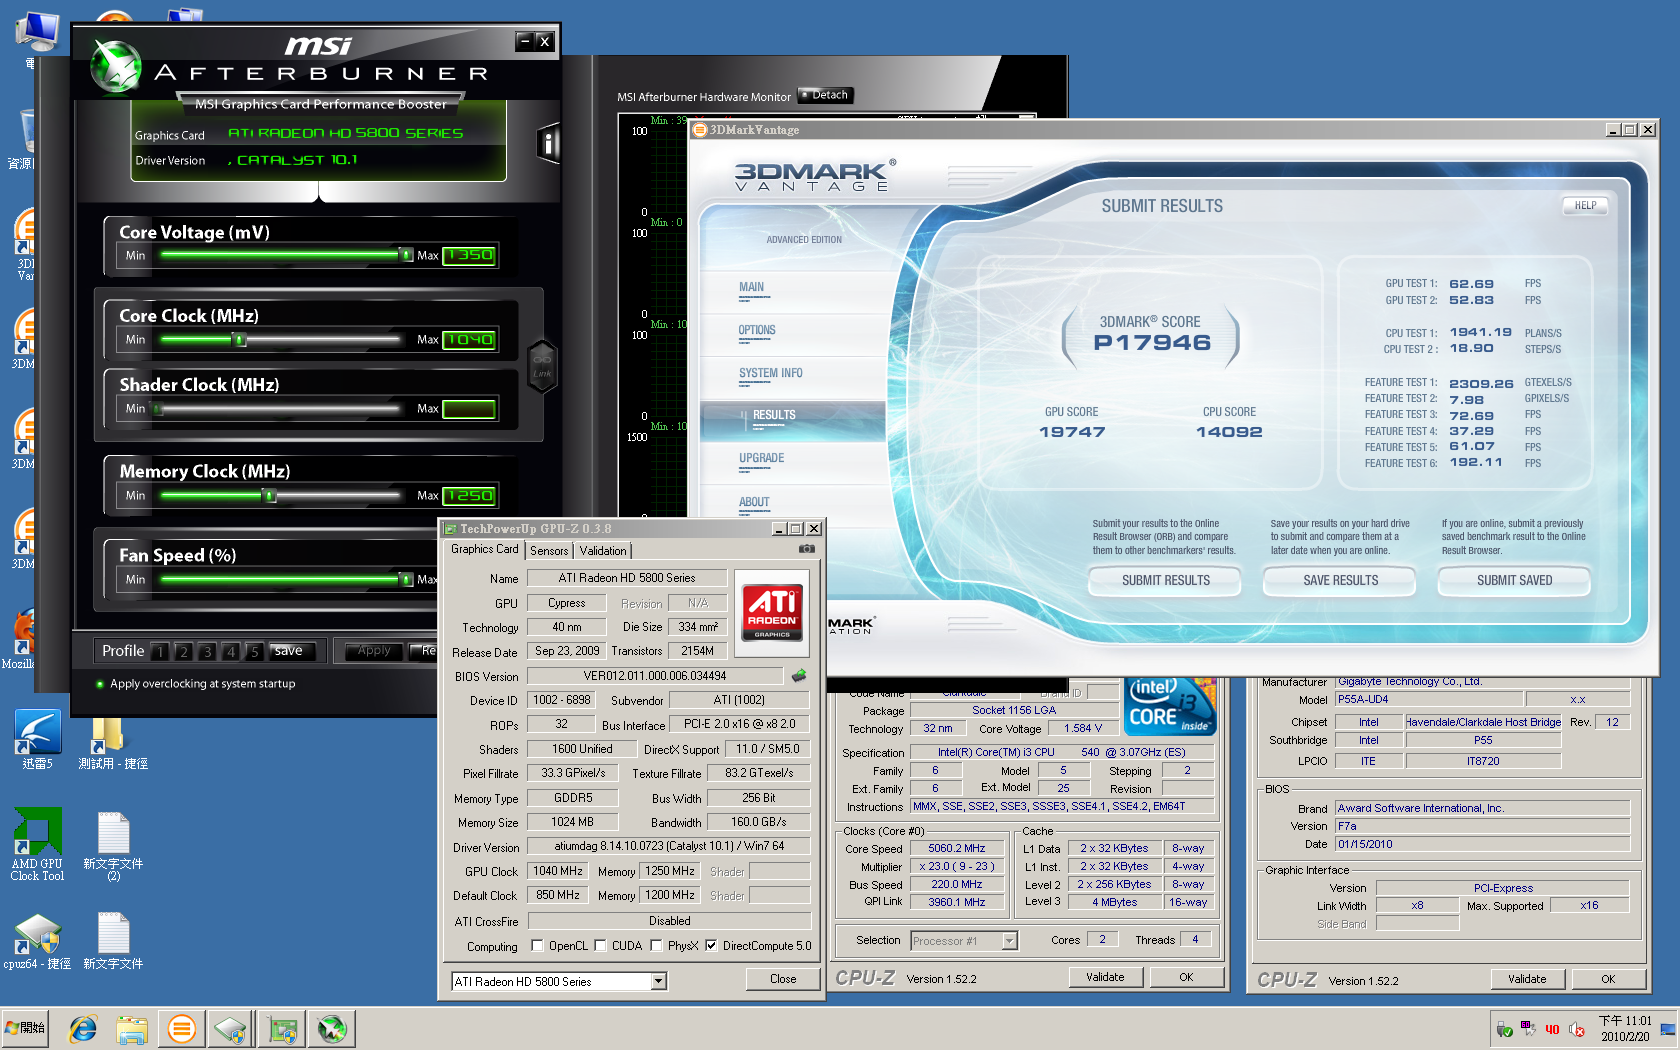This screenshot has height=1050, width=1680.
Task: Open Internet Explorer from taskbar
Action: point(82,1028)
